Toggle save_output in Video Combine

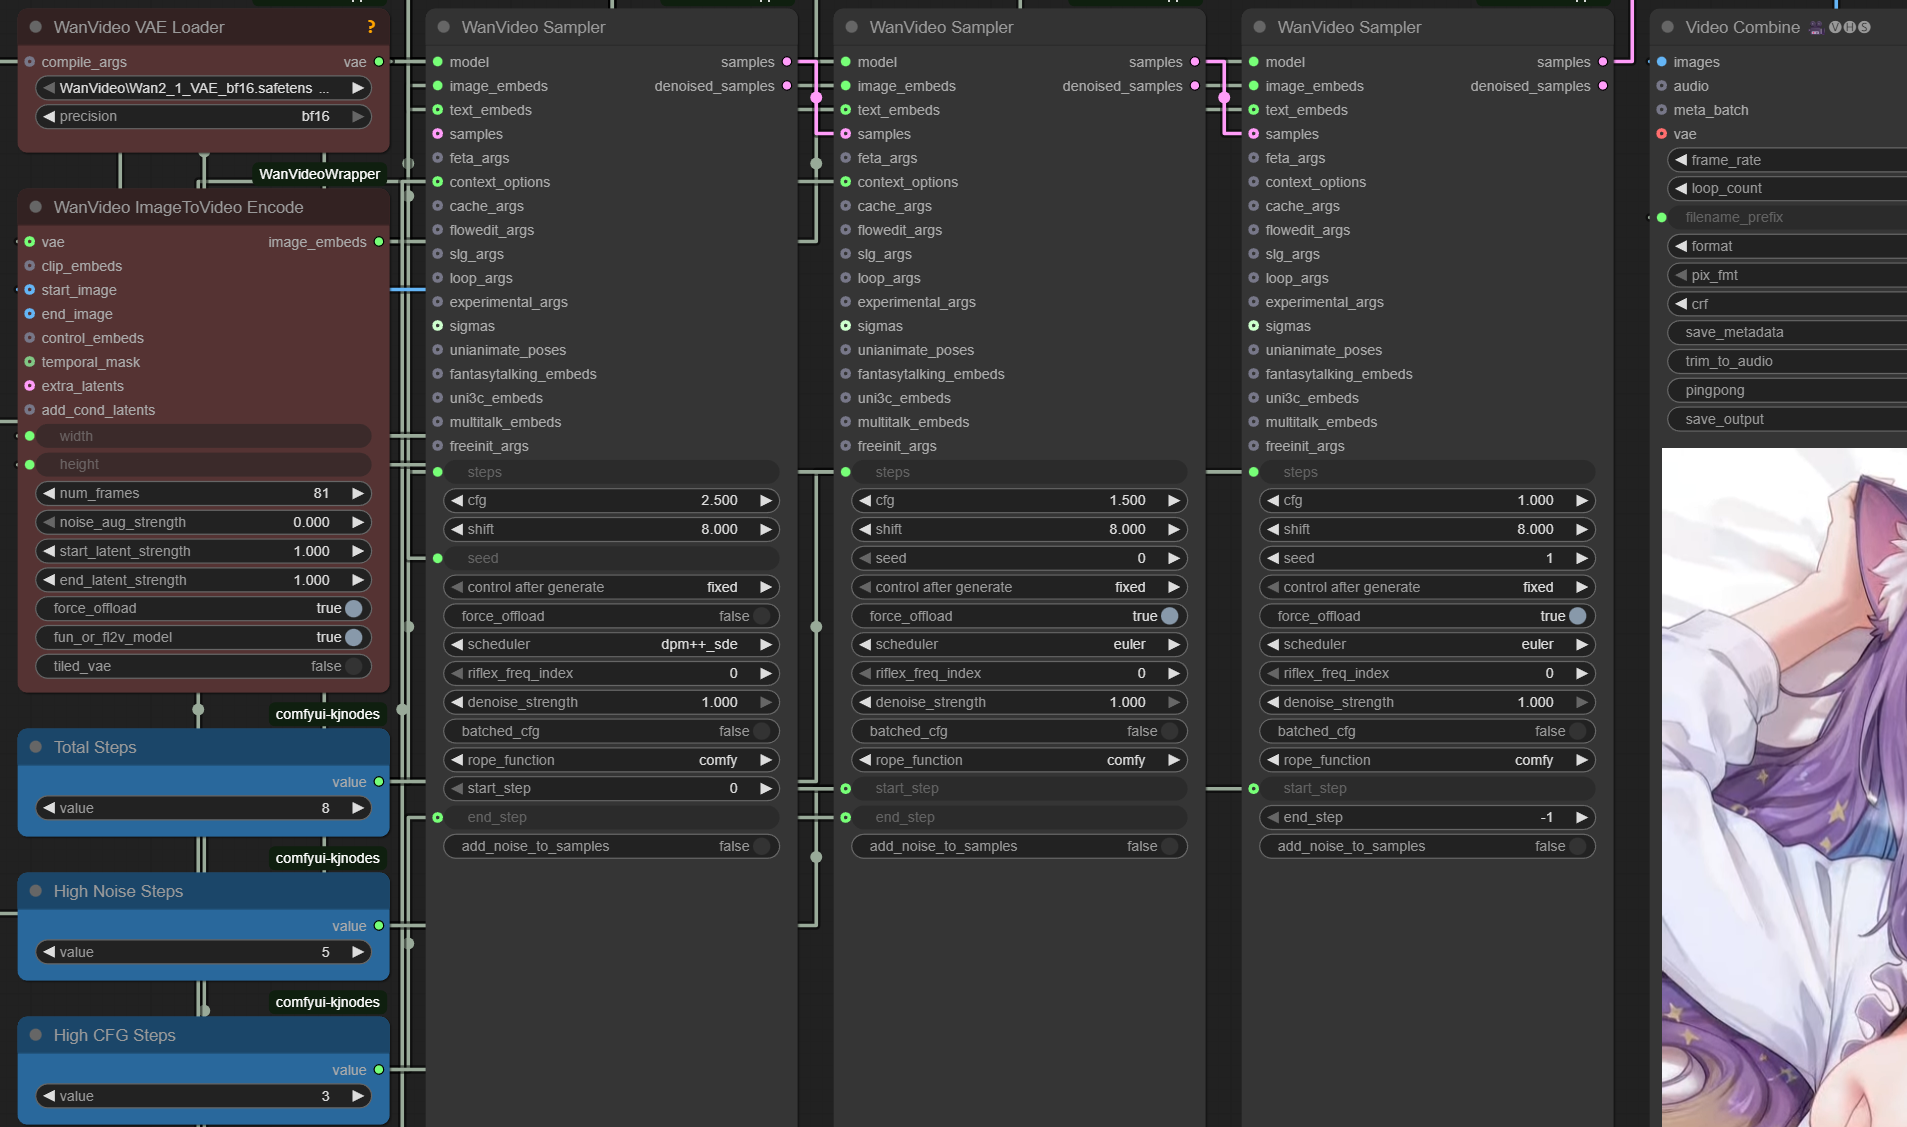point(1787,419)
